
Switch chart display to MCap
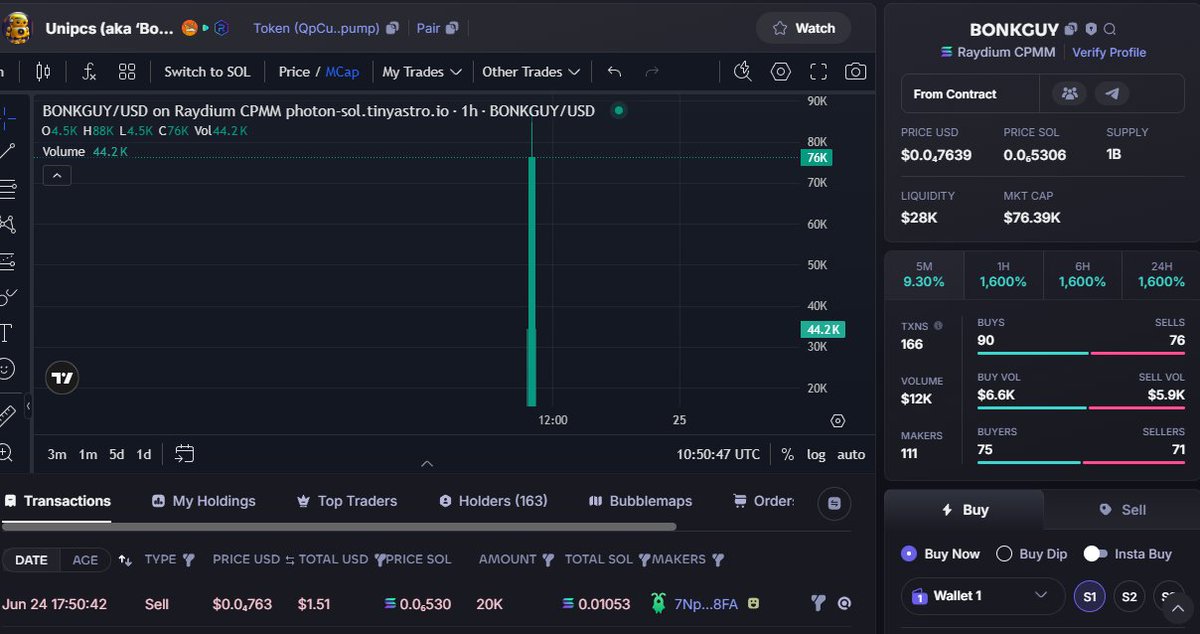pyautogui.click(x=342, y=72)
